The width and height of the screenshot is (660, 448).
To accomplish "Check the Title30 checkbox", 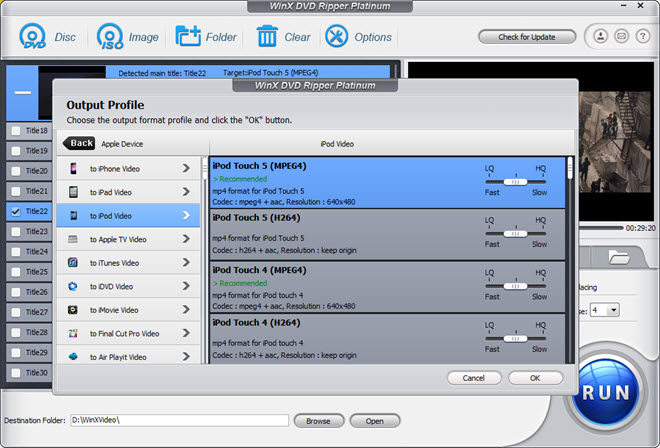I will 16,373.
